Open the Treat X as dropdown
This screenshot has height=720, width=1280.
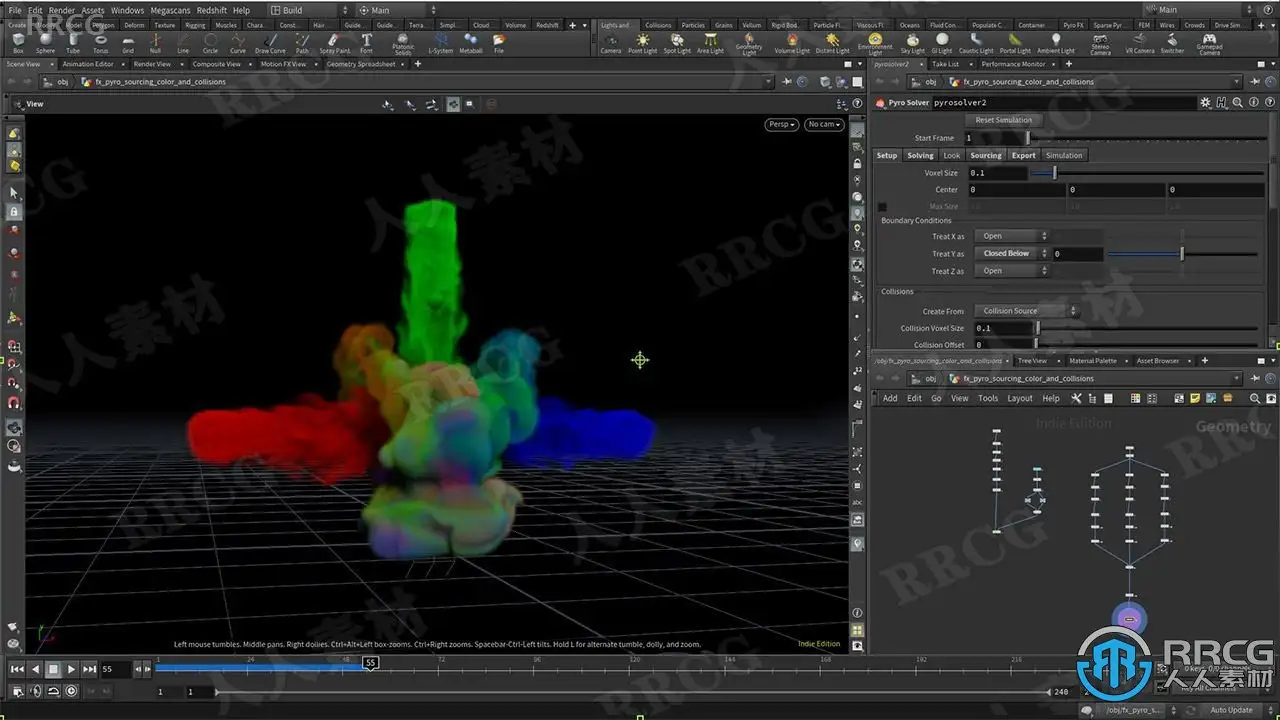point(1011,236)
